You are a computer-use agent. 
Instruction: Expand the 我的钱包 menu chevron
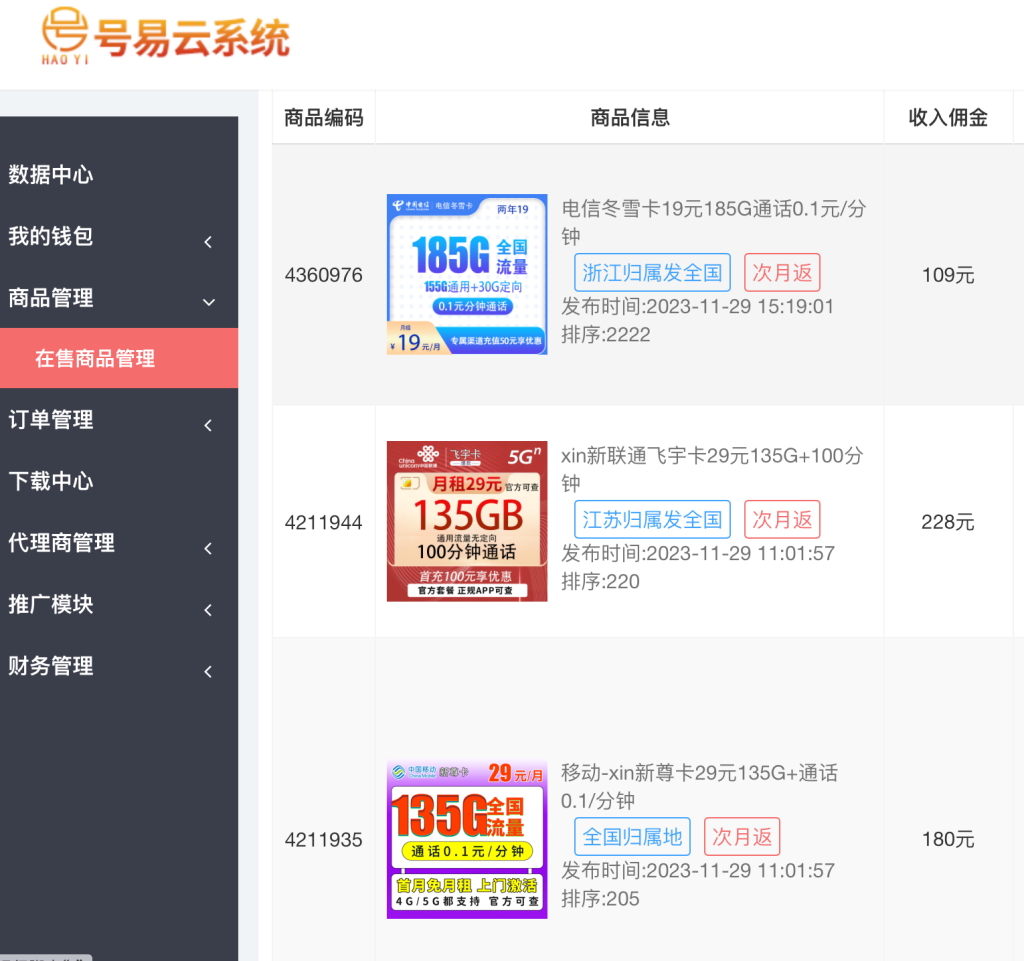tap(208, 241)
